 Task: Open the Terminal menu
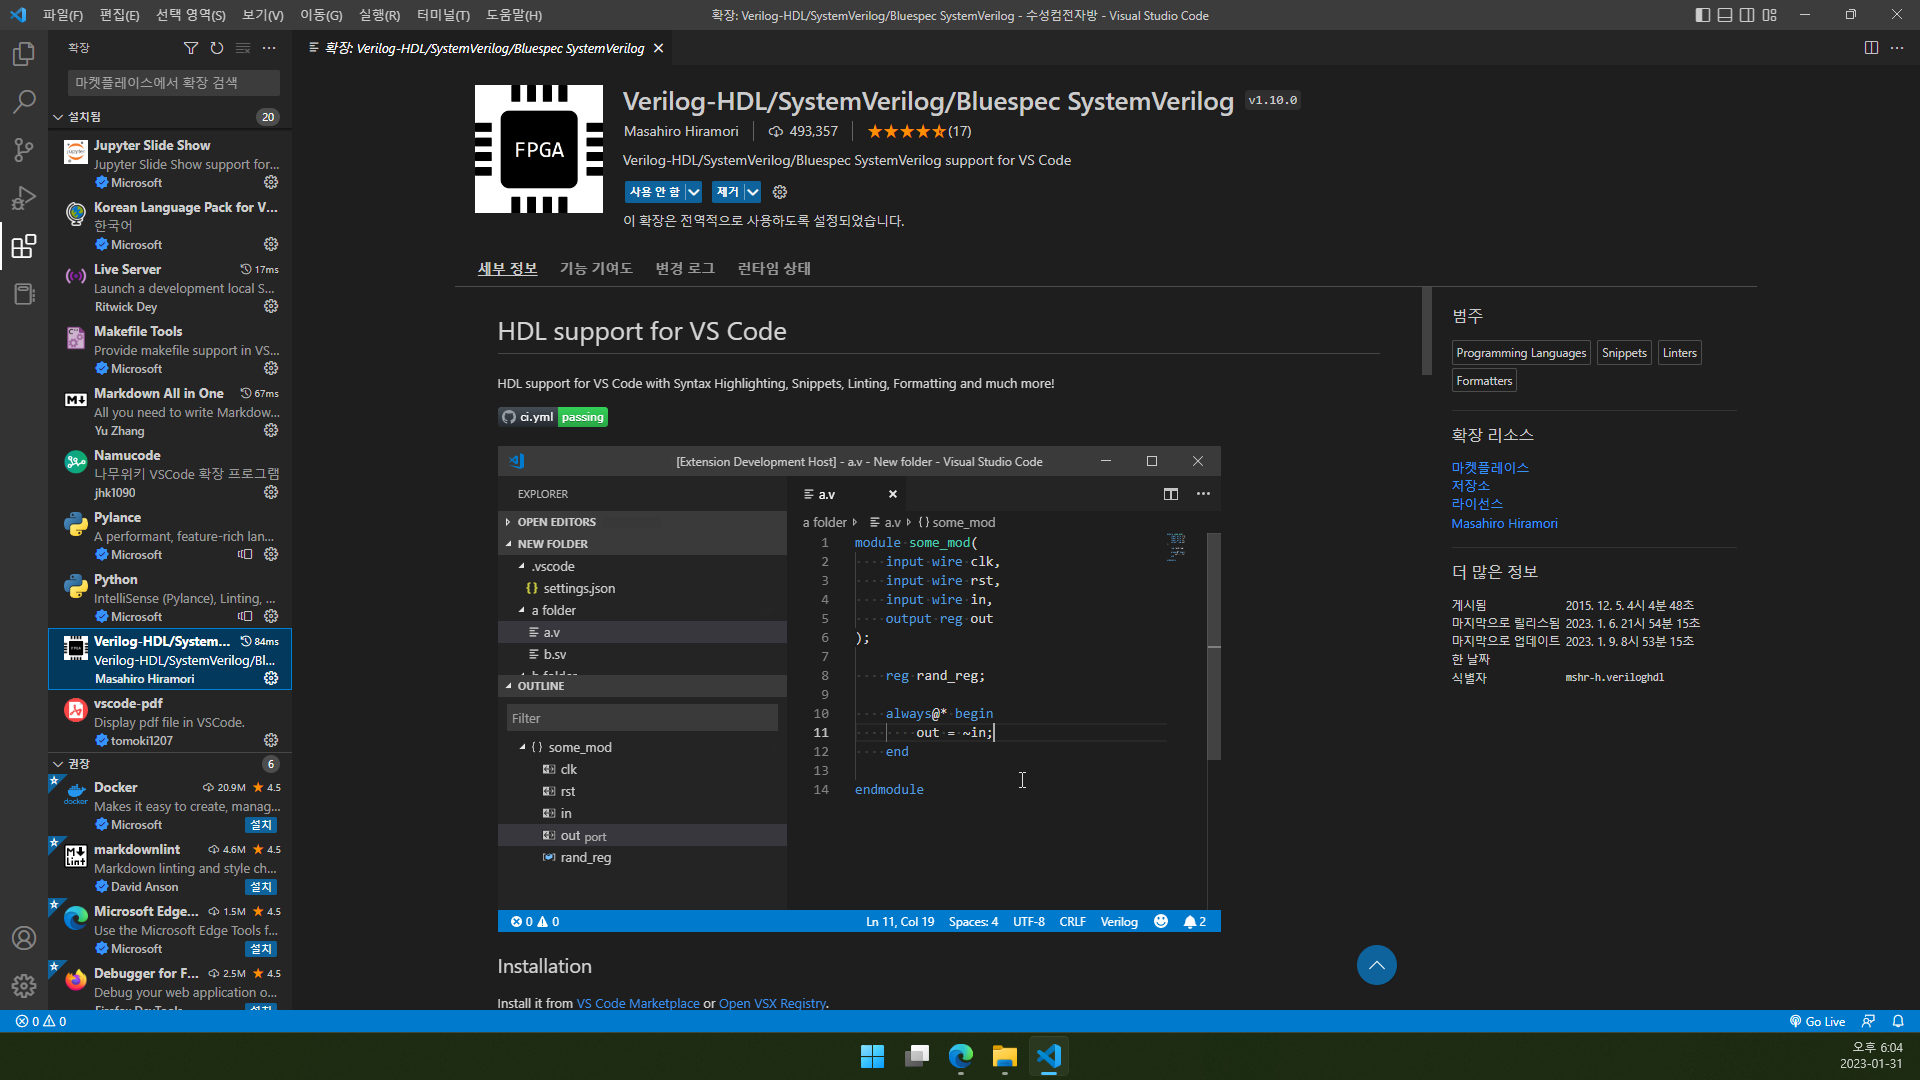pyautogui.click(x=443, y=15)
